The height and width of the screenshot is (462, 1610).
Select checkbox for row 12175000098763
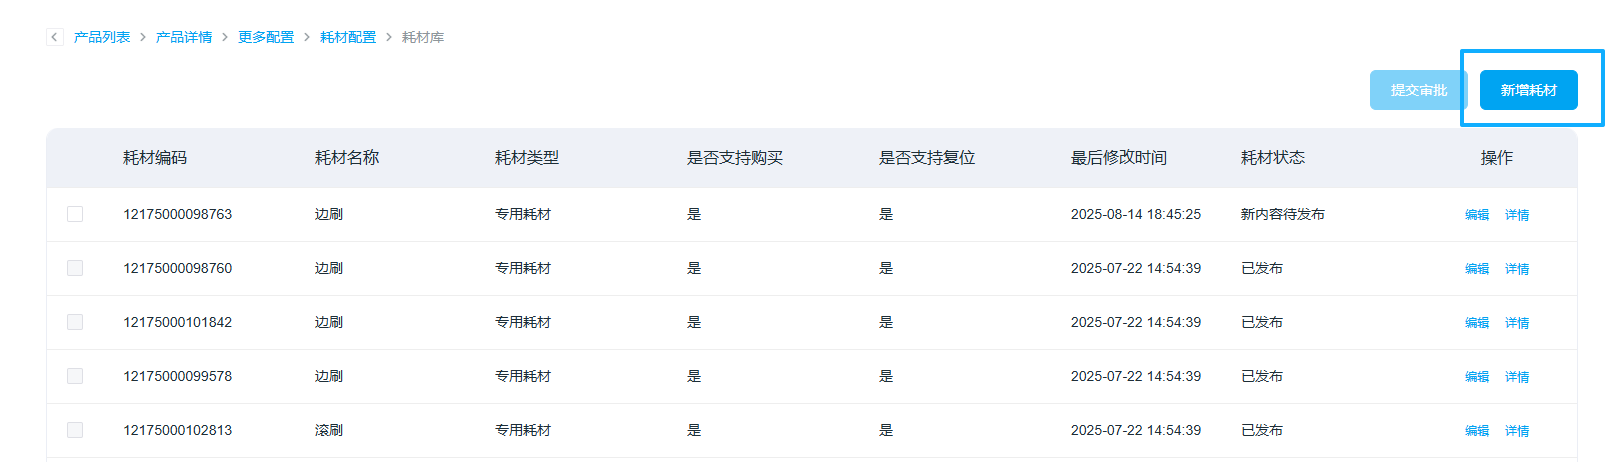point(75,214)
